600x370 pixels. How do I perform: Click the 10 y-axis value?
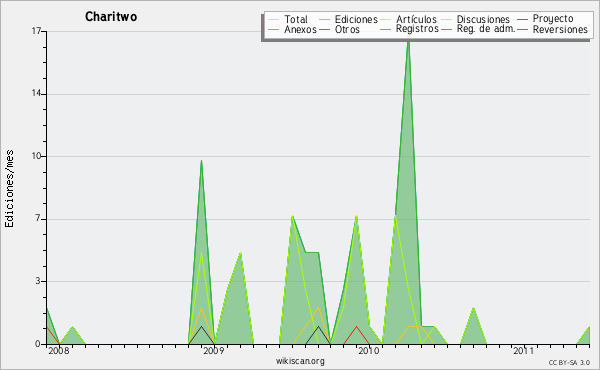coord(36,156)
